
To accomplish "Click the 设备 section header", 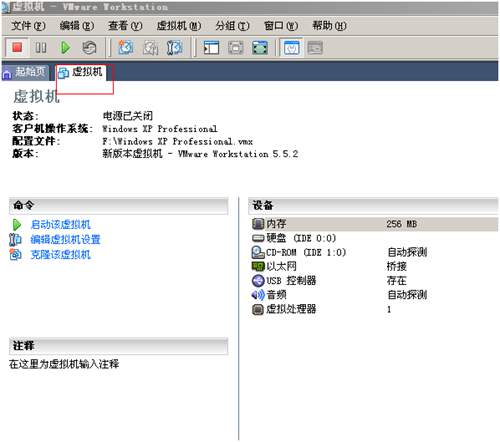I will (373, 206).
